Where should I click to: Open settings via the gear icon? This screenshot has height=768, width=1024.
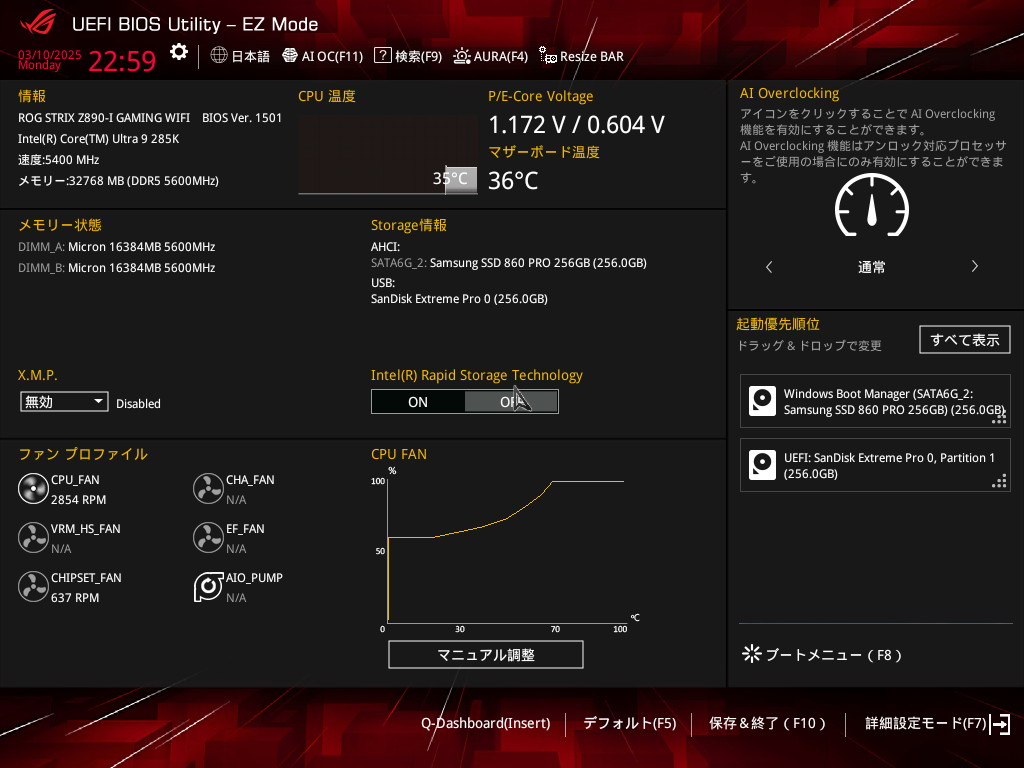pyautogui.click(x=178, y=52)
